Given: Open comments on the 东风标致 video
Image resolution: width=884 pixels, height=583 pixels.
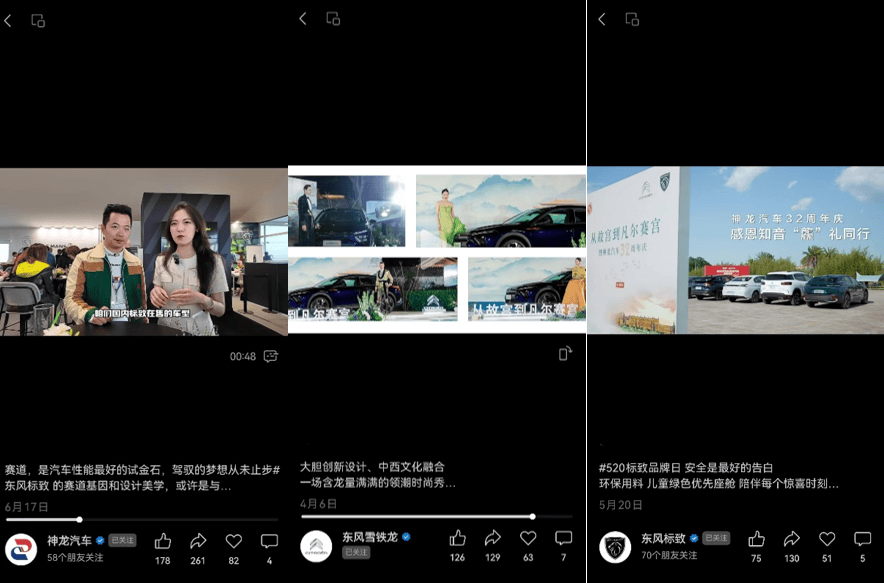Looking at the screenshot, I should (x=862, y=539).
